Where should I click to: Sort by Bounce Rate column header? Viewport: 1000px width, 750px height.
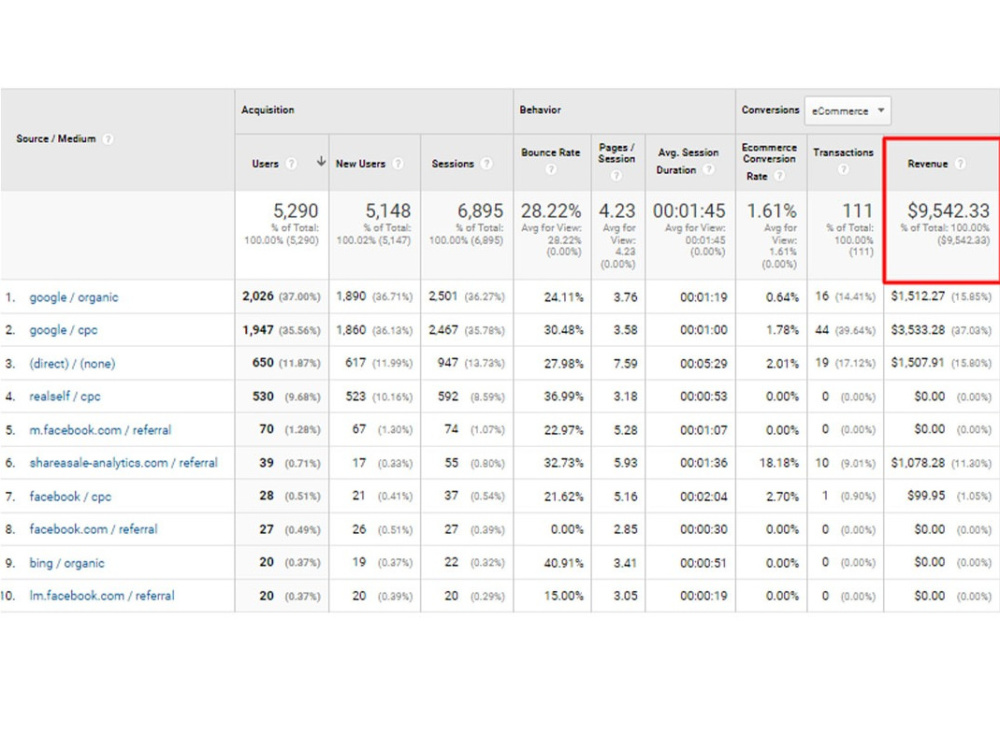pyautogui.click(x=550, y=152)
